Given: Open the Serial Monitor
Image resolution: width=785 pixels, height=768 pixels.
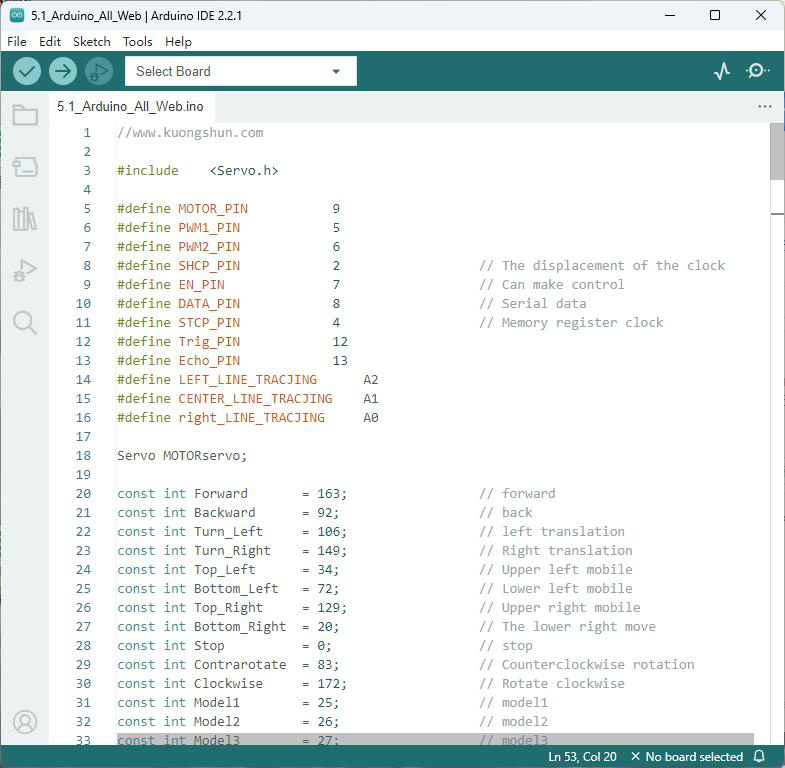Looking at the screenshot, I should pos(757,71).
